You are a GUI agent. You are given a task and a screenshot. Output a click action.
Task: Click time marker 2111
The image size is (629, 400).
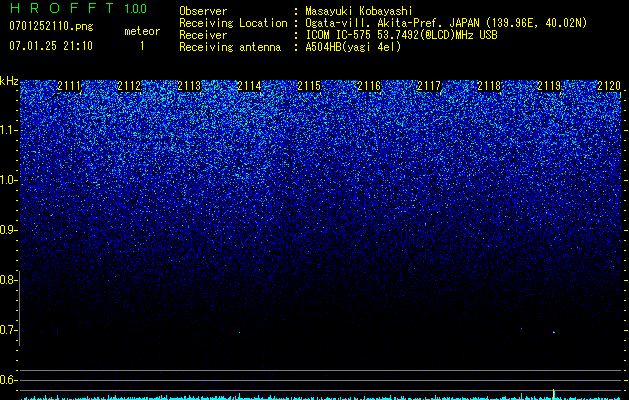[69, 86]
